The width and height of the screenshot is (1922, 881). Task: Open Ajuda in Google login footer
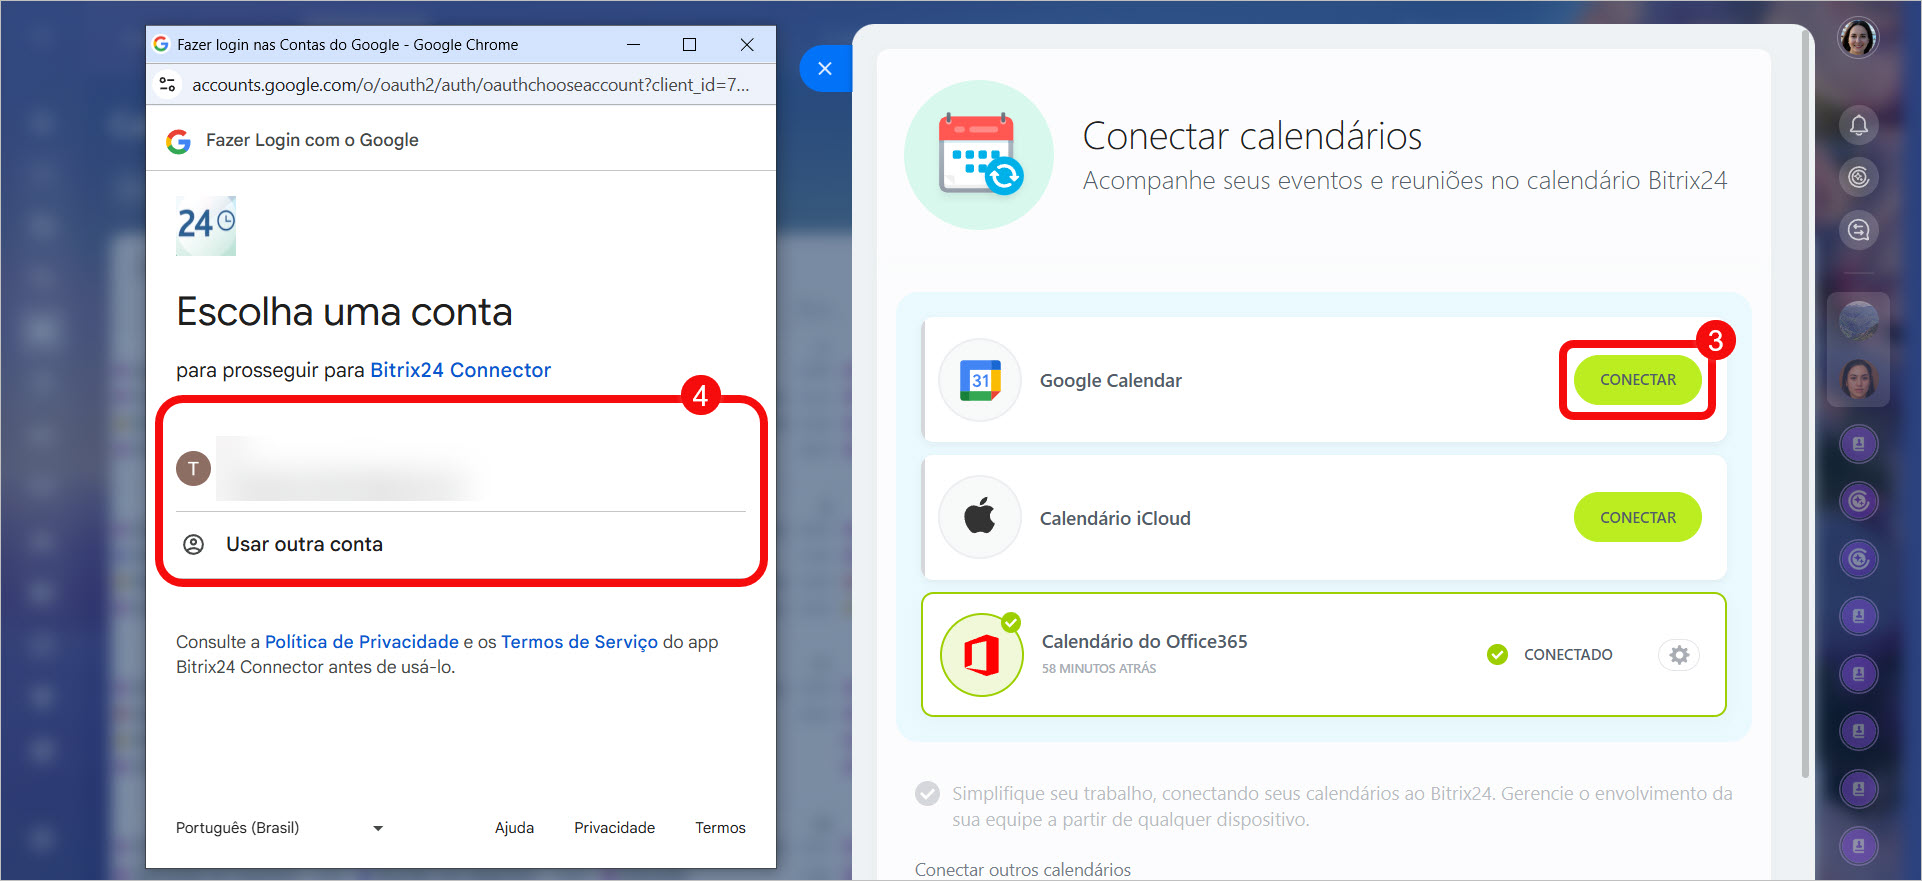click(514, 828)
